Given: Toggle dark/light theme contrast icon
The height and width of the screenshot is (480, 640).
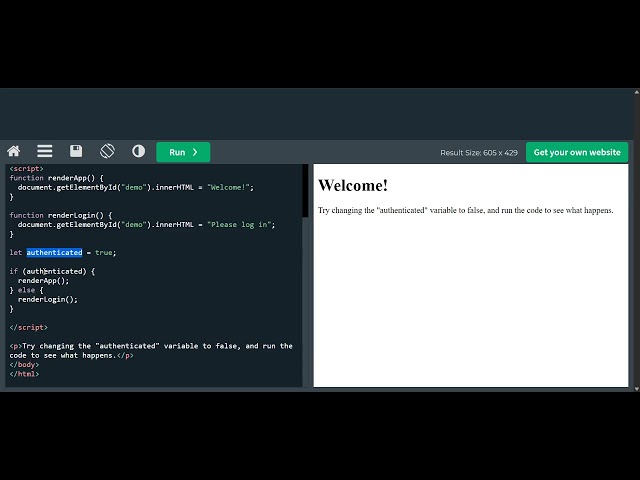Looking at the screenshot, I should (138, 151).
